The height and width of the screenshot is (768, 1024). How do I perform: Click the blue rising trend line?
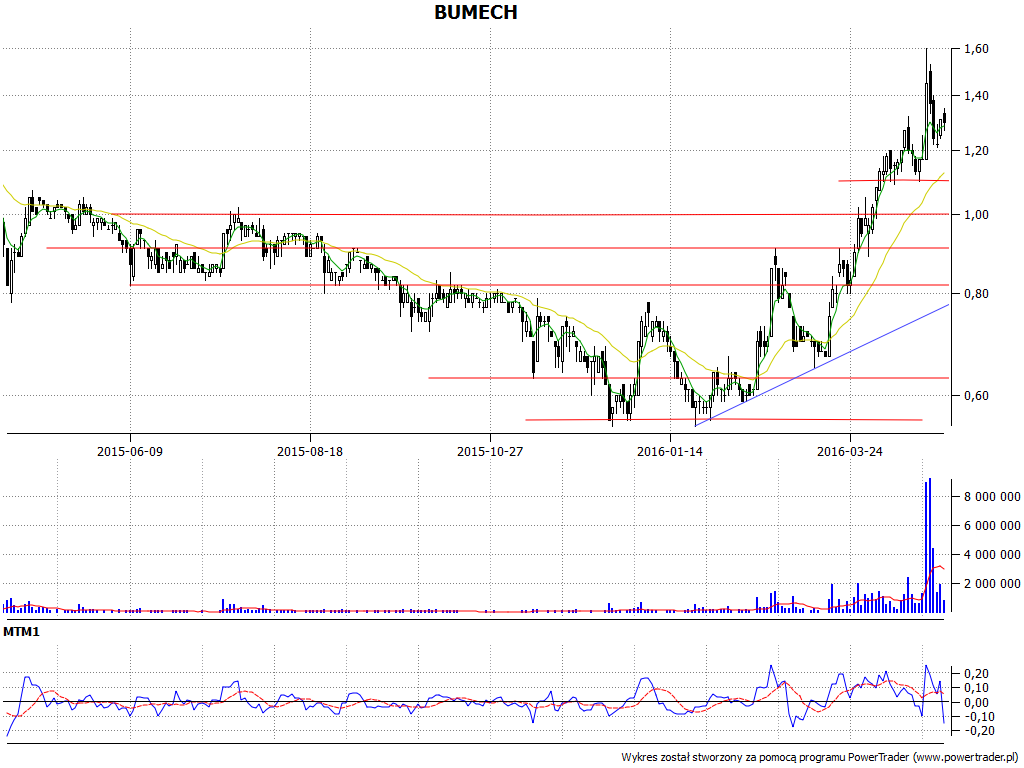(x=822, y=364)
